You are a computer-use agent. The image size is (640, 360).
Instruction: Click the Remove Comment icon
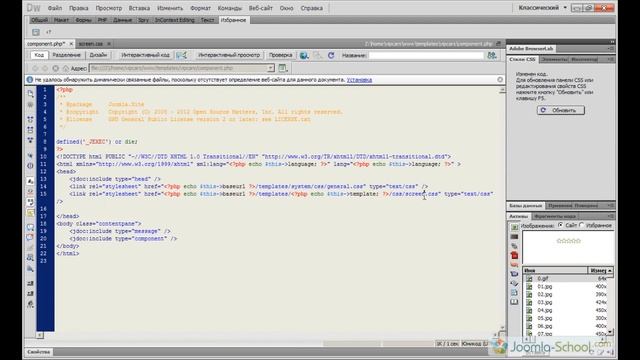click(x=31, y=237)
